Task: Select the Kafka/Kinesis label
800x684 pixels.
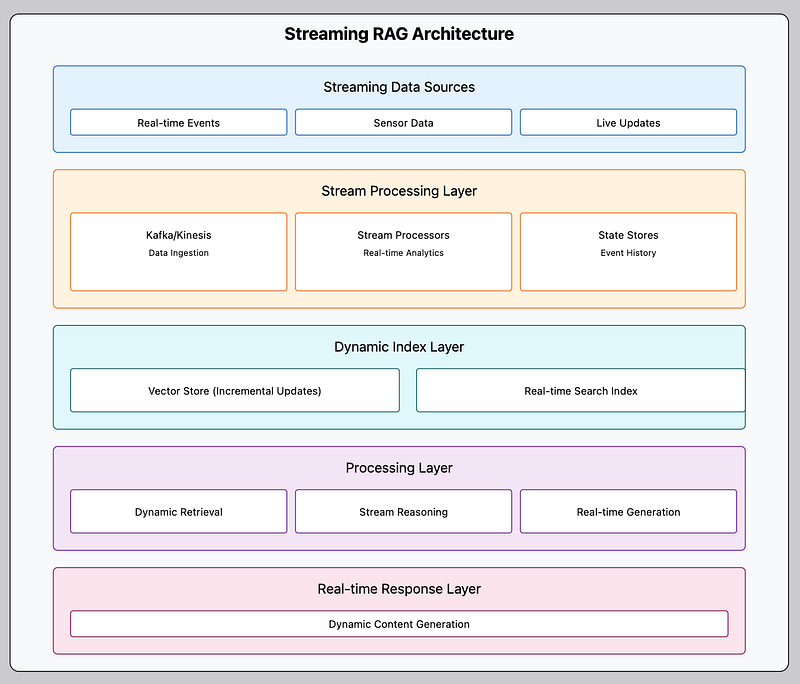Action: click(x=179, y=235)
